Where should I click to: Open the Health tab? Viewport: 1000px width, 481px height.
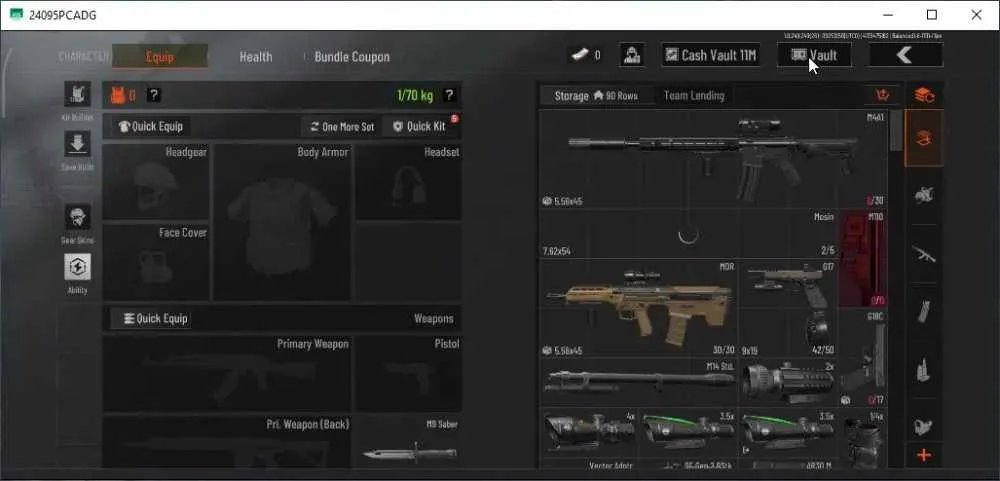(256, 57)
